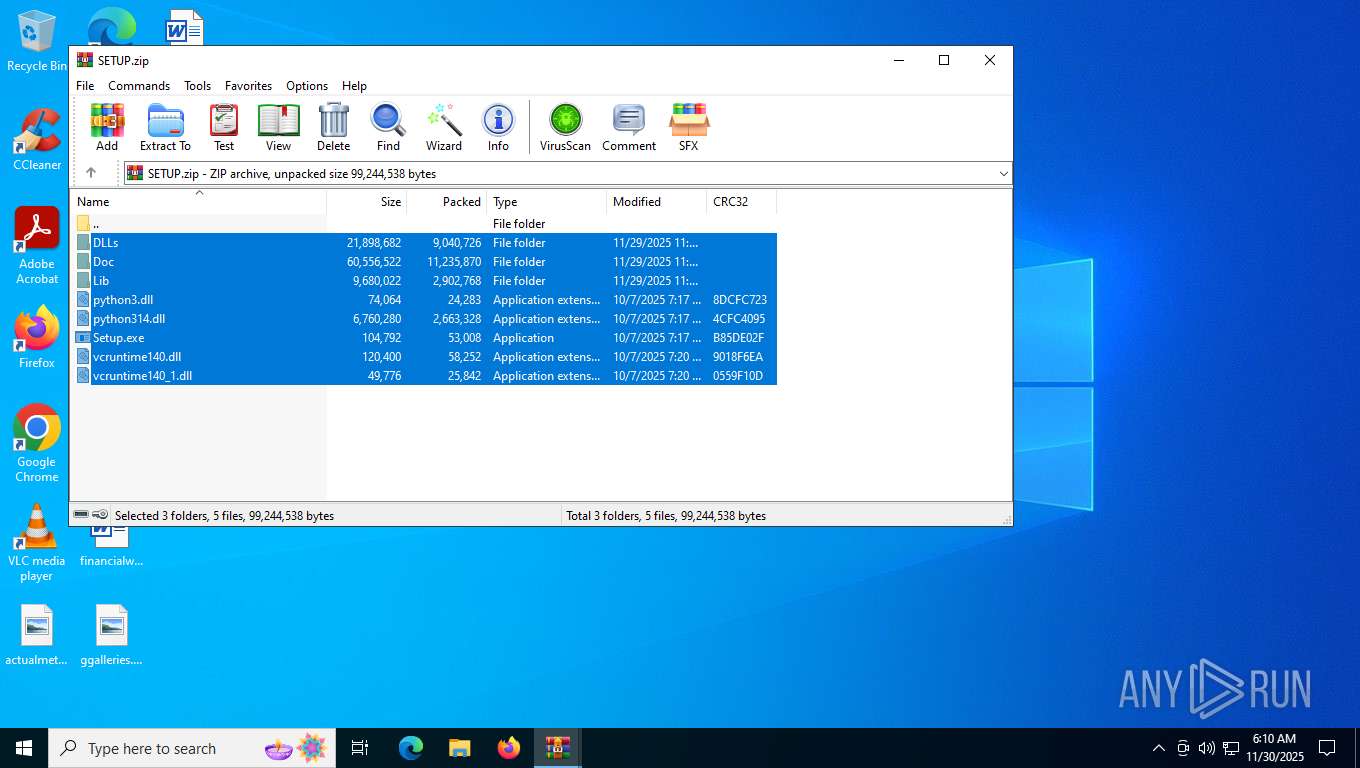Open the Comment tool
The height and width of the screenshot is (768, 1360).
coord(629,127)
